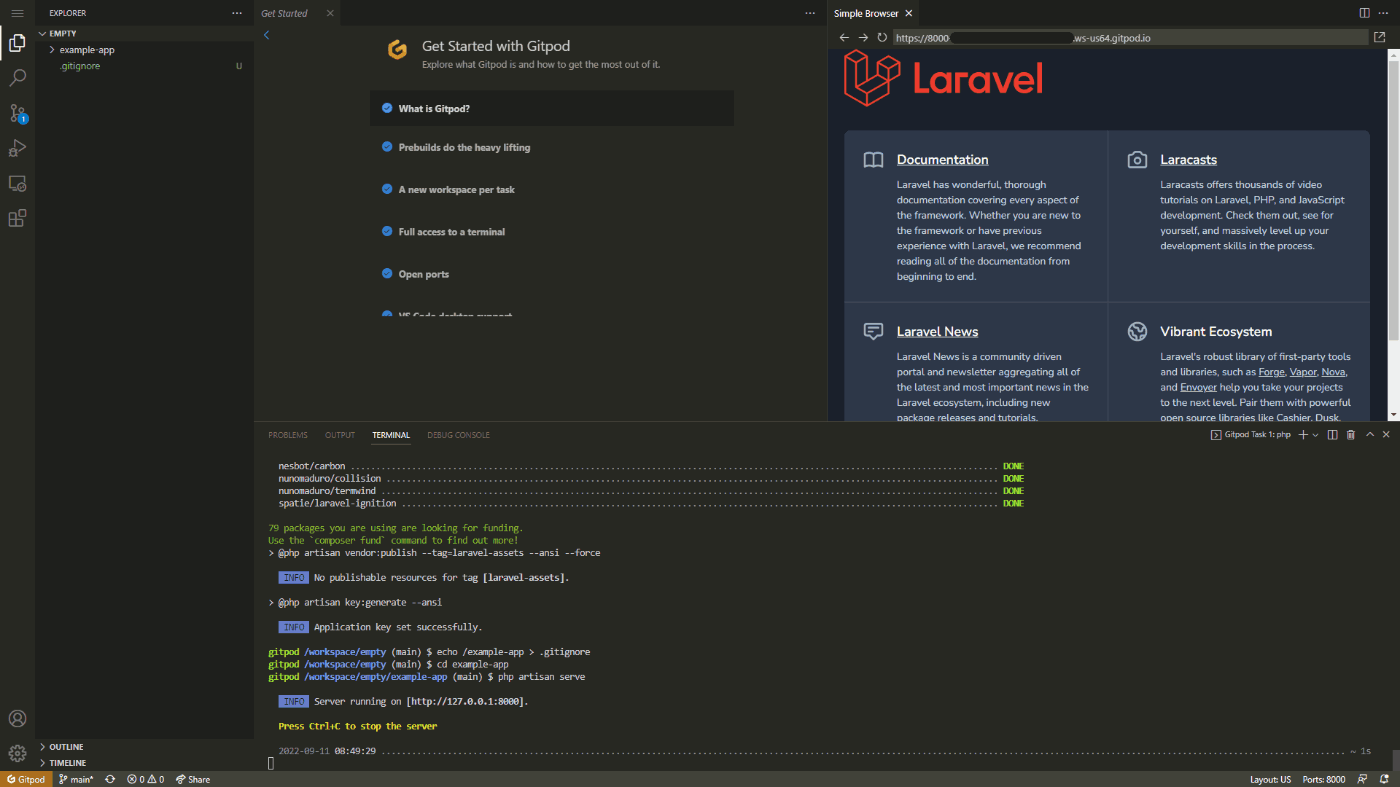Close the terminal panel
This screenshot has height=787, width=1400.
1387,435
